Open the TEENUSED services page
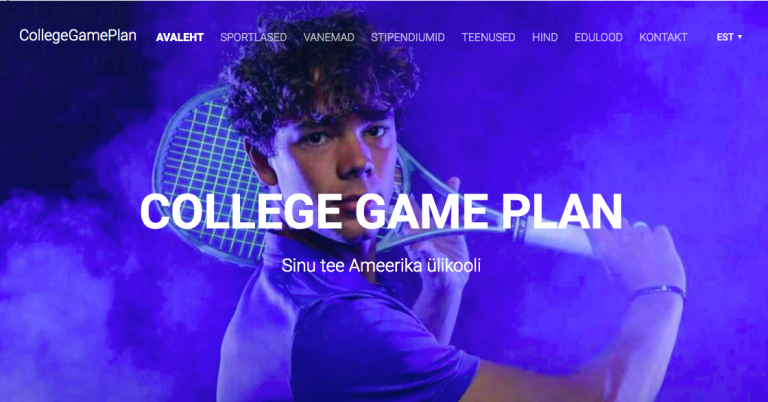The width and height of the screenshot is (768, 402). tap(488, 37)
